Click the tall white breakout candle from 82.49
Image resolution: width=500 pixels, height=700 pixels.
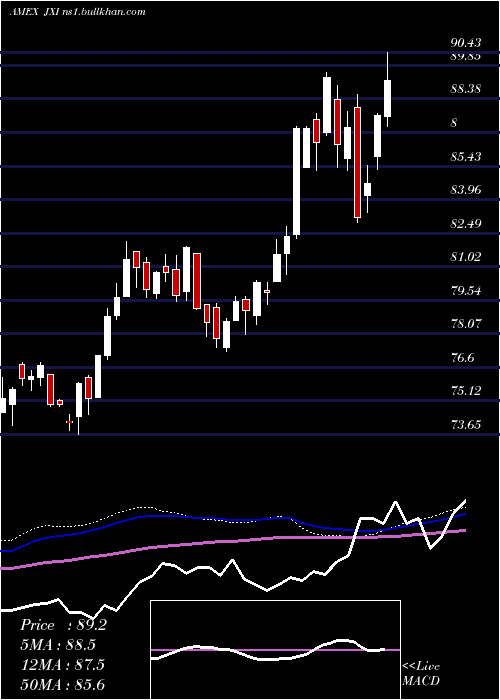click(x=296, y=181)
